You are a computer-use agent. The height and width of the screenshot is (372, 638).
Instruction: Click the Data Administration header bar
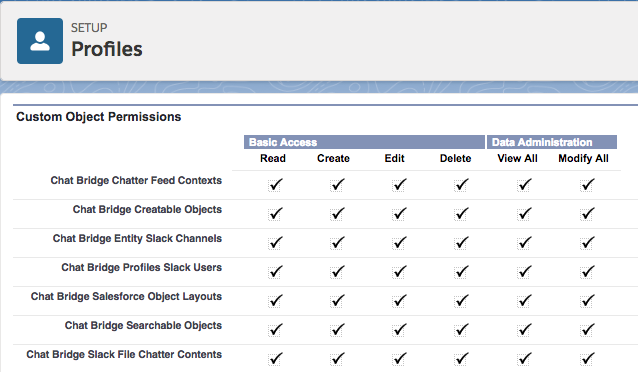(552, 142)
